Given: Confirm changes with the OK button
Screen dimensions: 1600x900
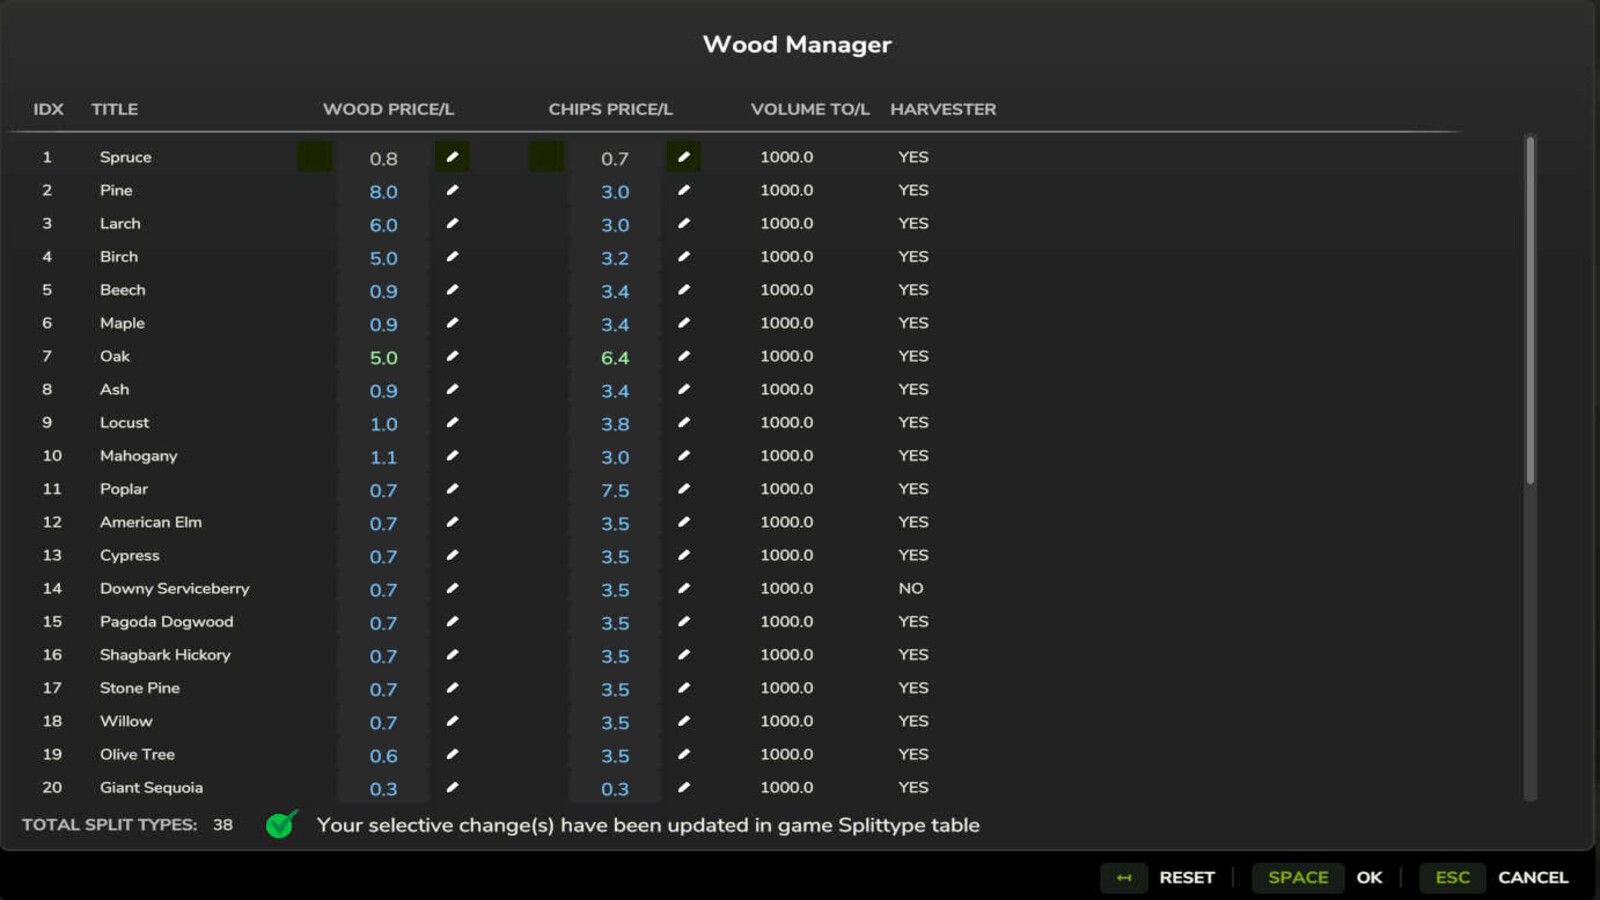Looking at the screenshot, I should [x=1370, y=877].
